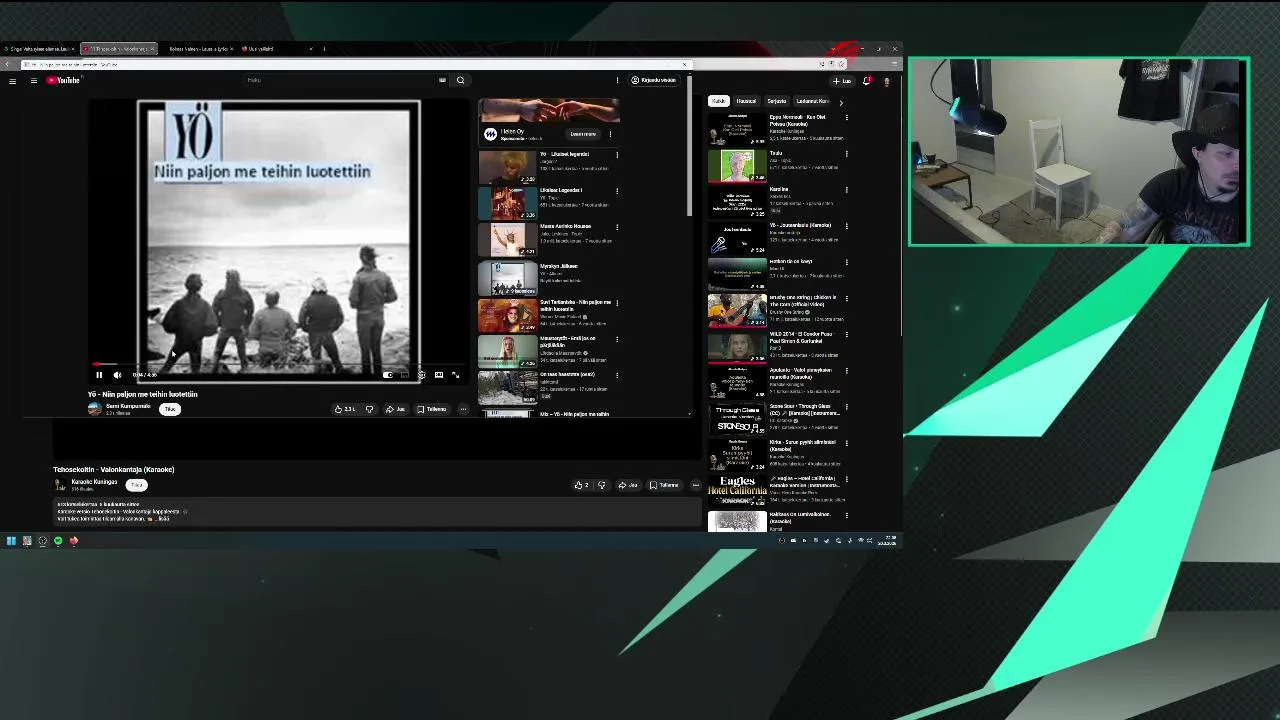Like the Tehosekoitin Valonkantaja karaoke video
Screen dimensions: 1280x720
click(581, 485)
